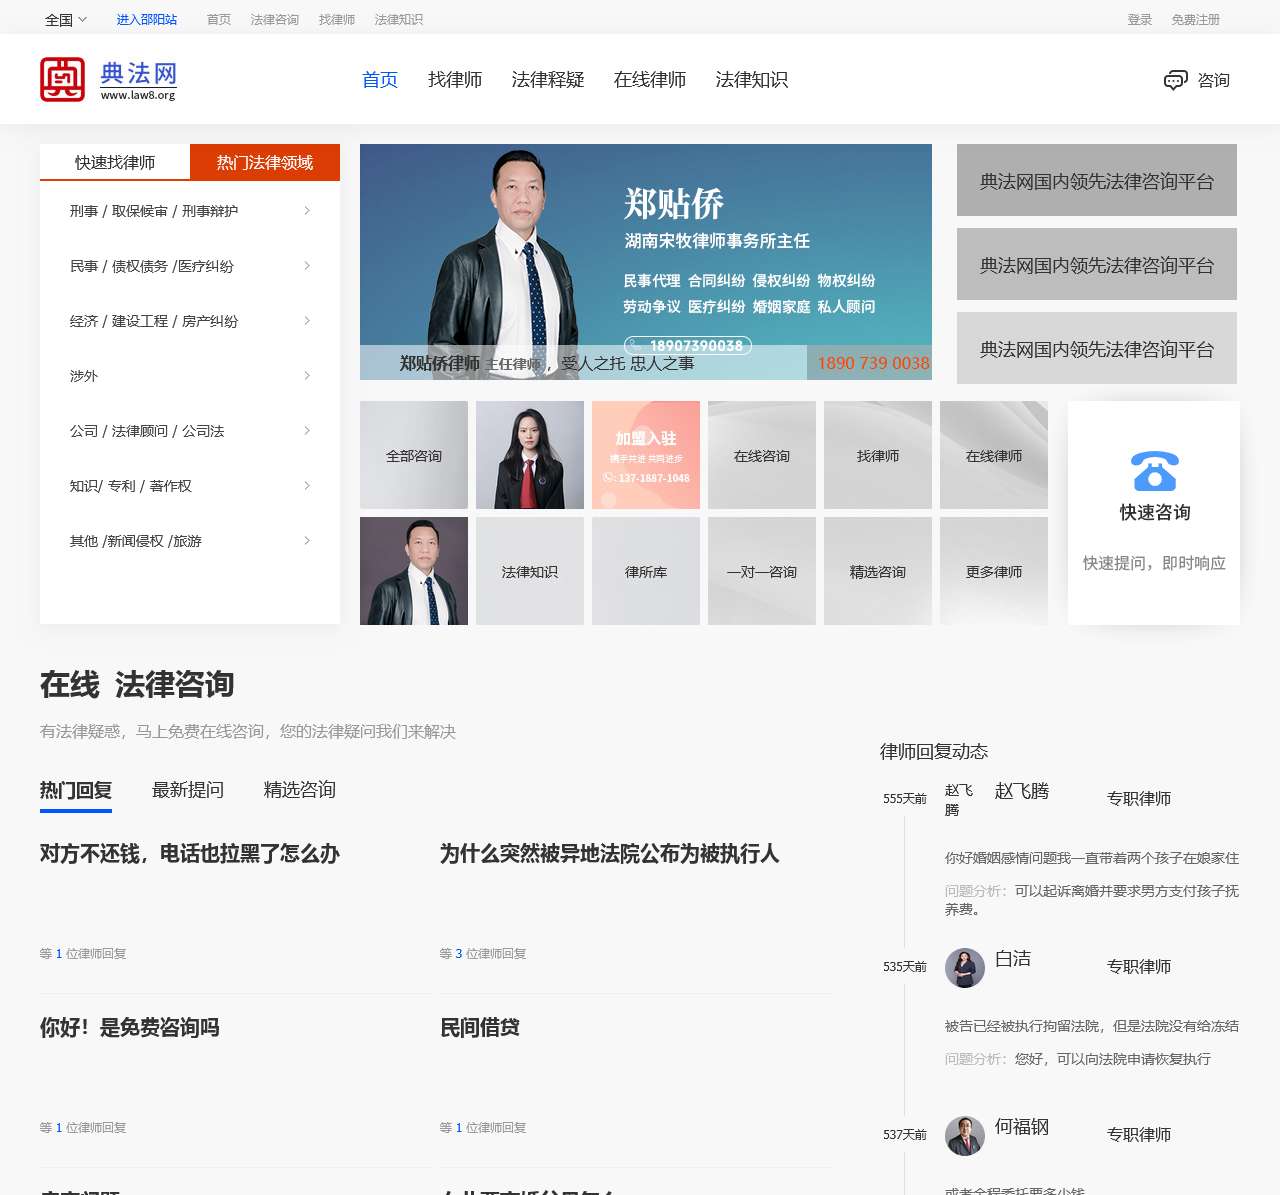This screenshot has height=1195, width=1280.
Task: Expand 其他 /新闻侵权 category arrow
Action: pos(306,541)
